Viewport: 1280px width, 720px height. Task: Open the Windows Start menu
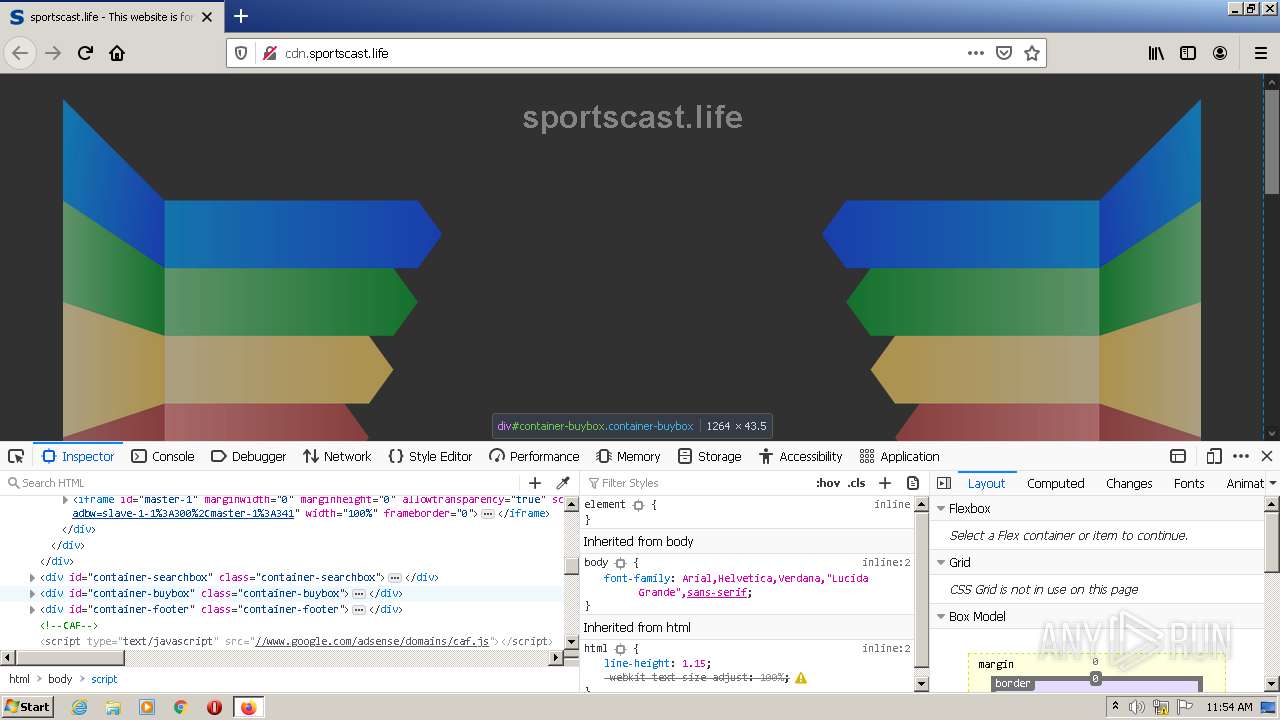(28, 706)
